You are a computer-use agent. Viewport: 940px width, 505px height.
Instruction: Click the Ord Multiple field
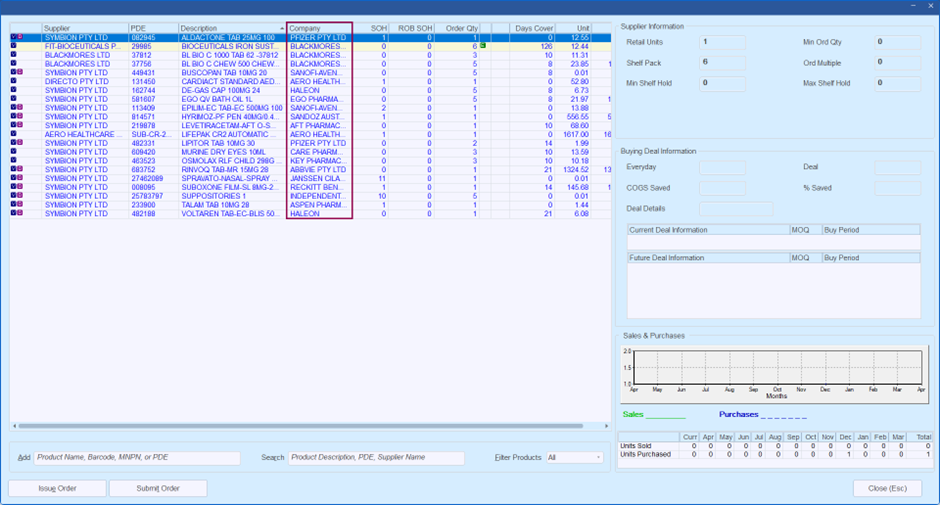(897, 62)
